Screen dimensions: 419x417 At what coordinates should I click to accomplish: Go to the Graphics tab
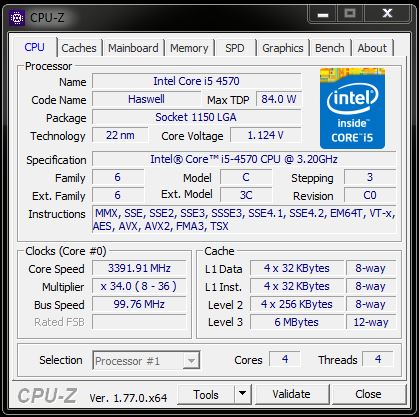(283, 48)
